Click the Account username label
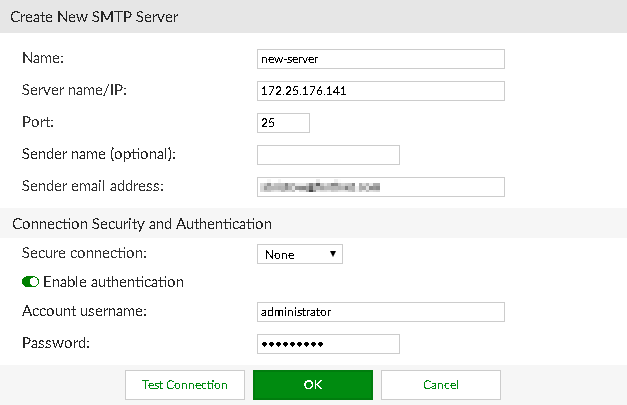 point(85,311)
